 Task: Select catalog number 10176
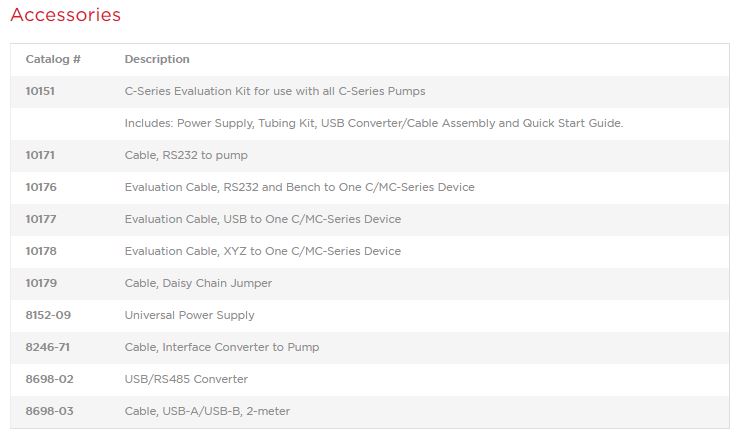[41, 187]
